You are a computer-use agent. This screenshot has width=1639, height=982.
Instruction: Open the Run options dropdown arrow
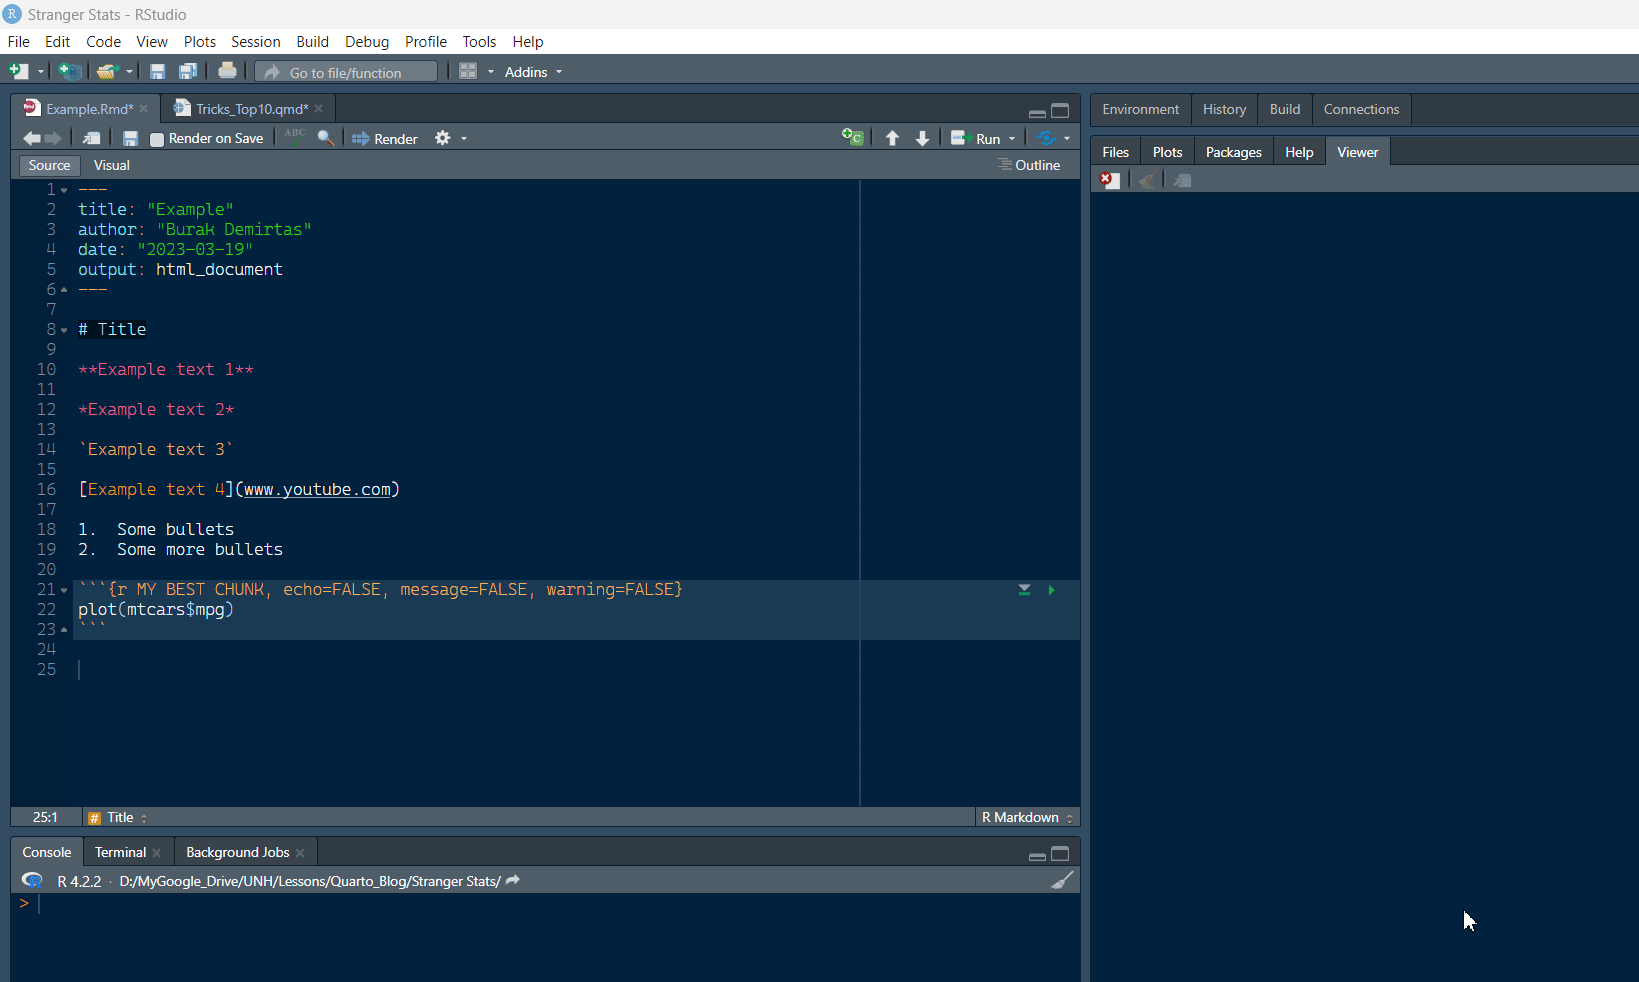(x=1012, y=139)
